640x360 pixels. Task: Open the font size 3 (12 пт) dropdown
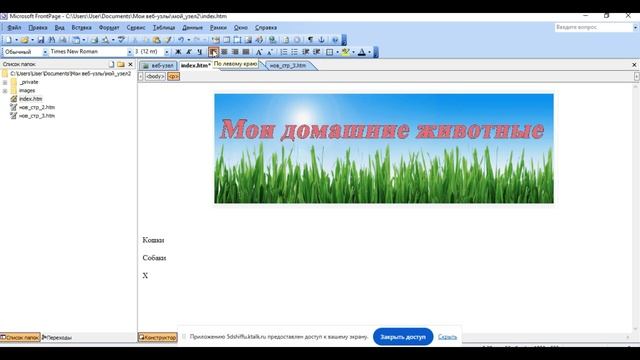[167, 52]
